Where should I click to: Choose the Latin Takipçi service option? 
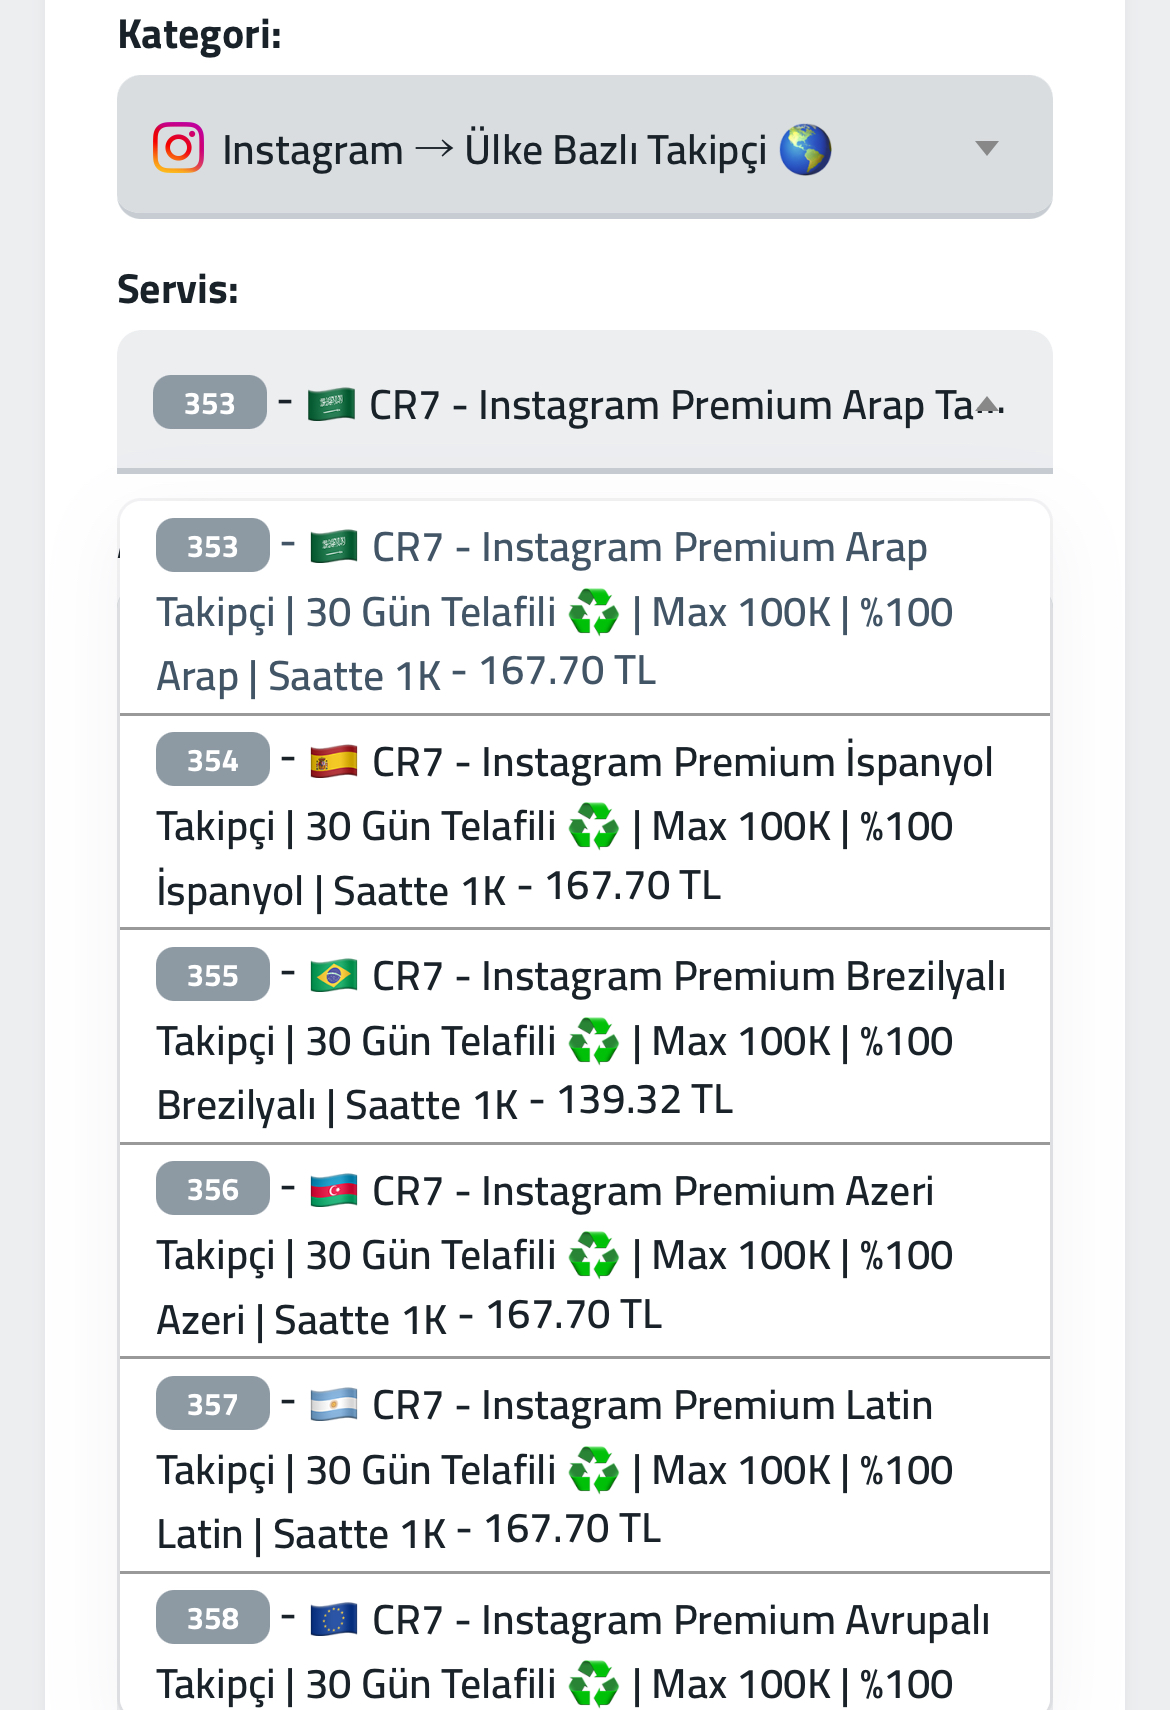click(585, 1466)
